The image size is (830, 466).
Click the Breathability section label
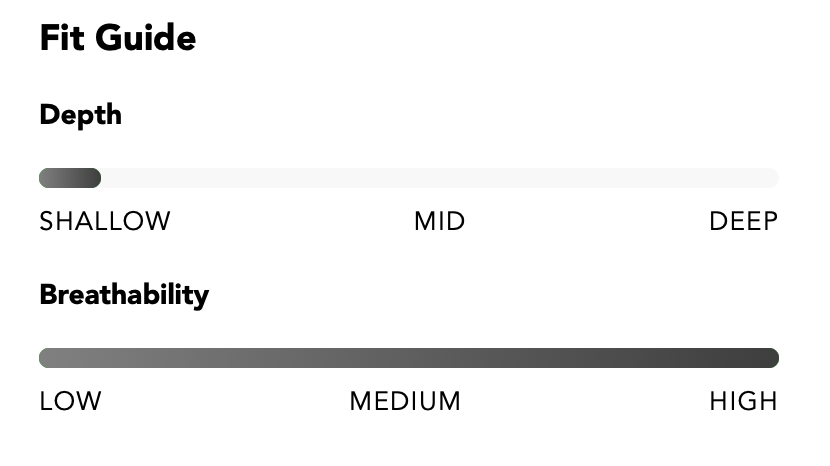124,295
